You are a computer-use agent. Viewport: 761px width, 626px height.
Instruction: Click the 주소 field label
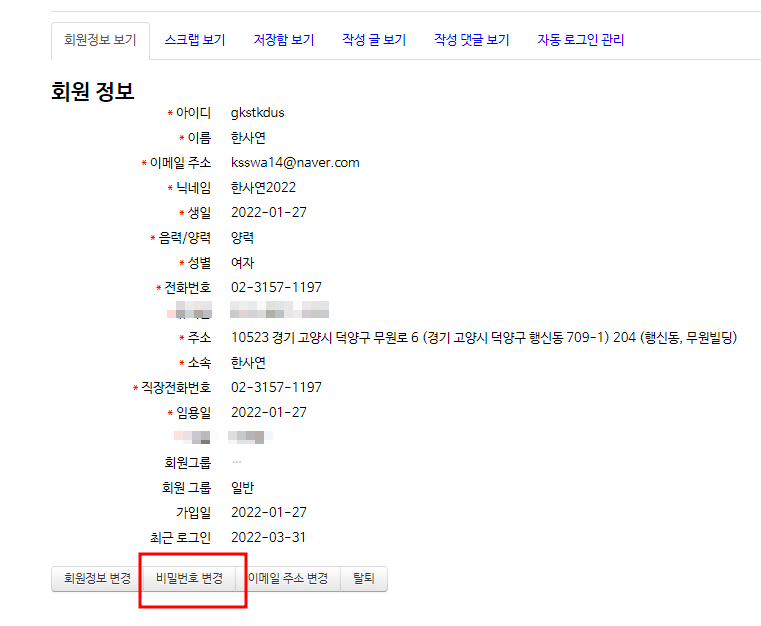point(199,338)
